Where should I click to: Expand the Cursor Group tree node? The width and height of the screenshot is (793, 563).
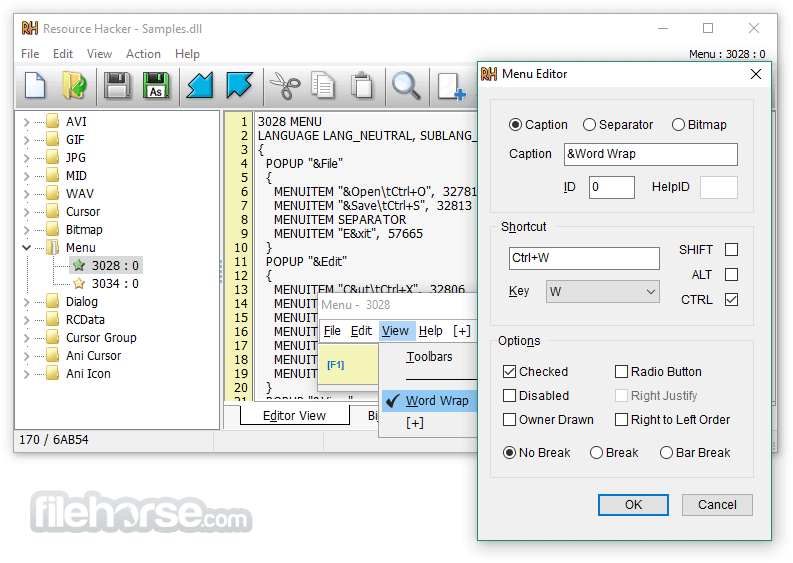coord(27,338)
